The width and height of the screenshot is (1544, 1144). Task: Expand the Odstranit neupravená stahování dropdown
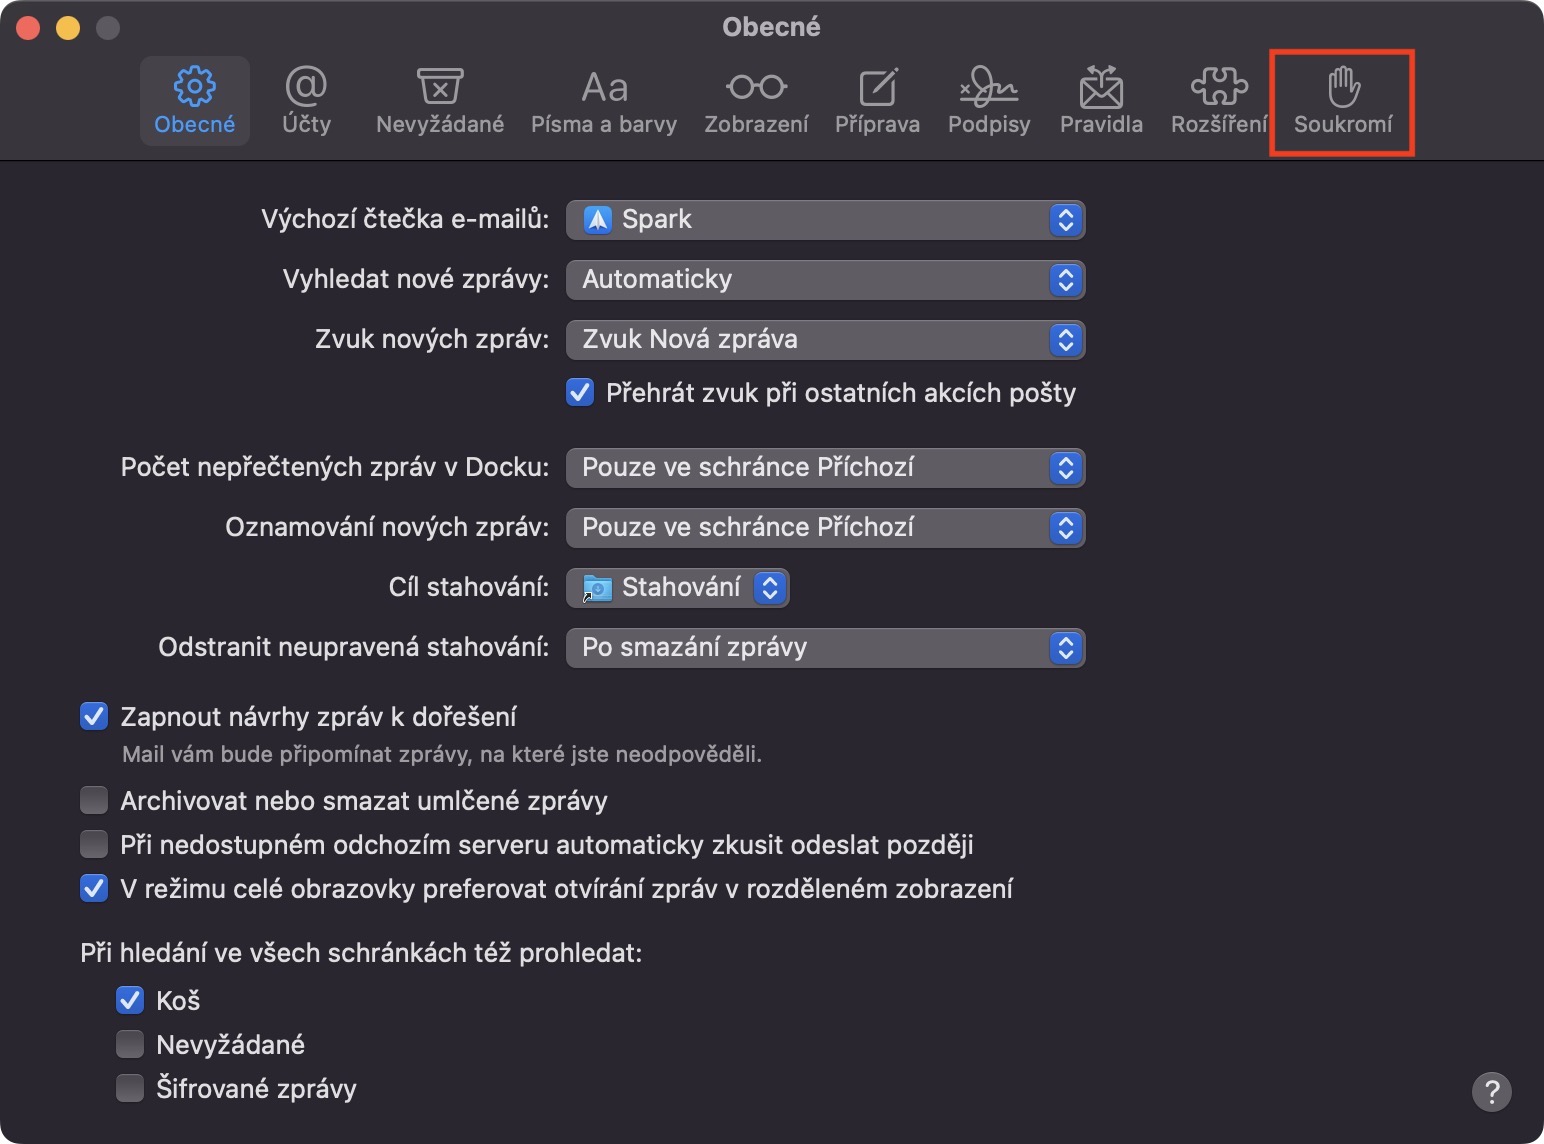825,648
